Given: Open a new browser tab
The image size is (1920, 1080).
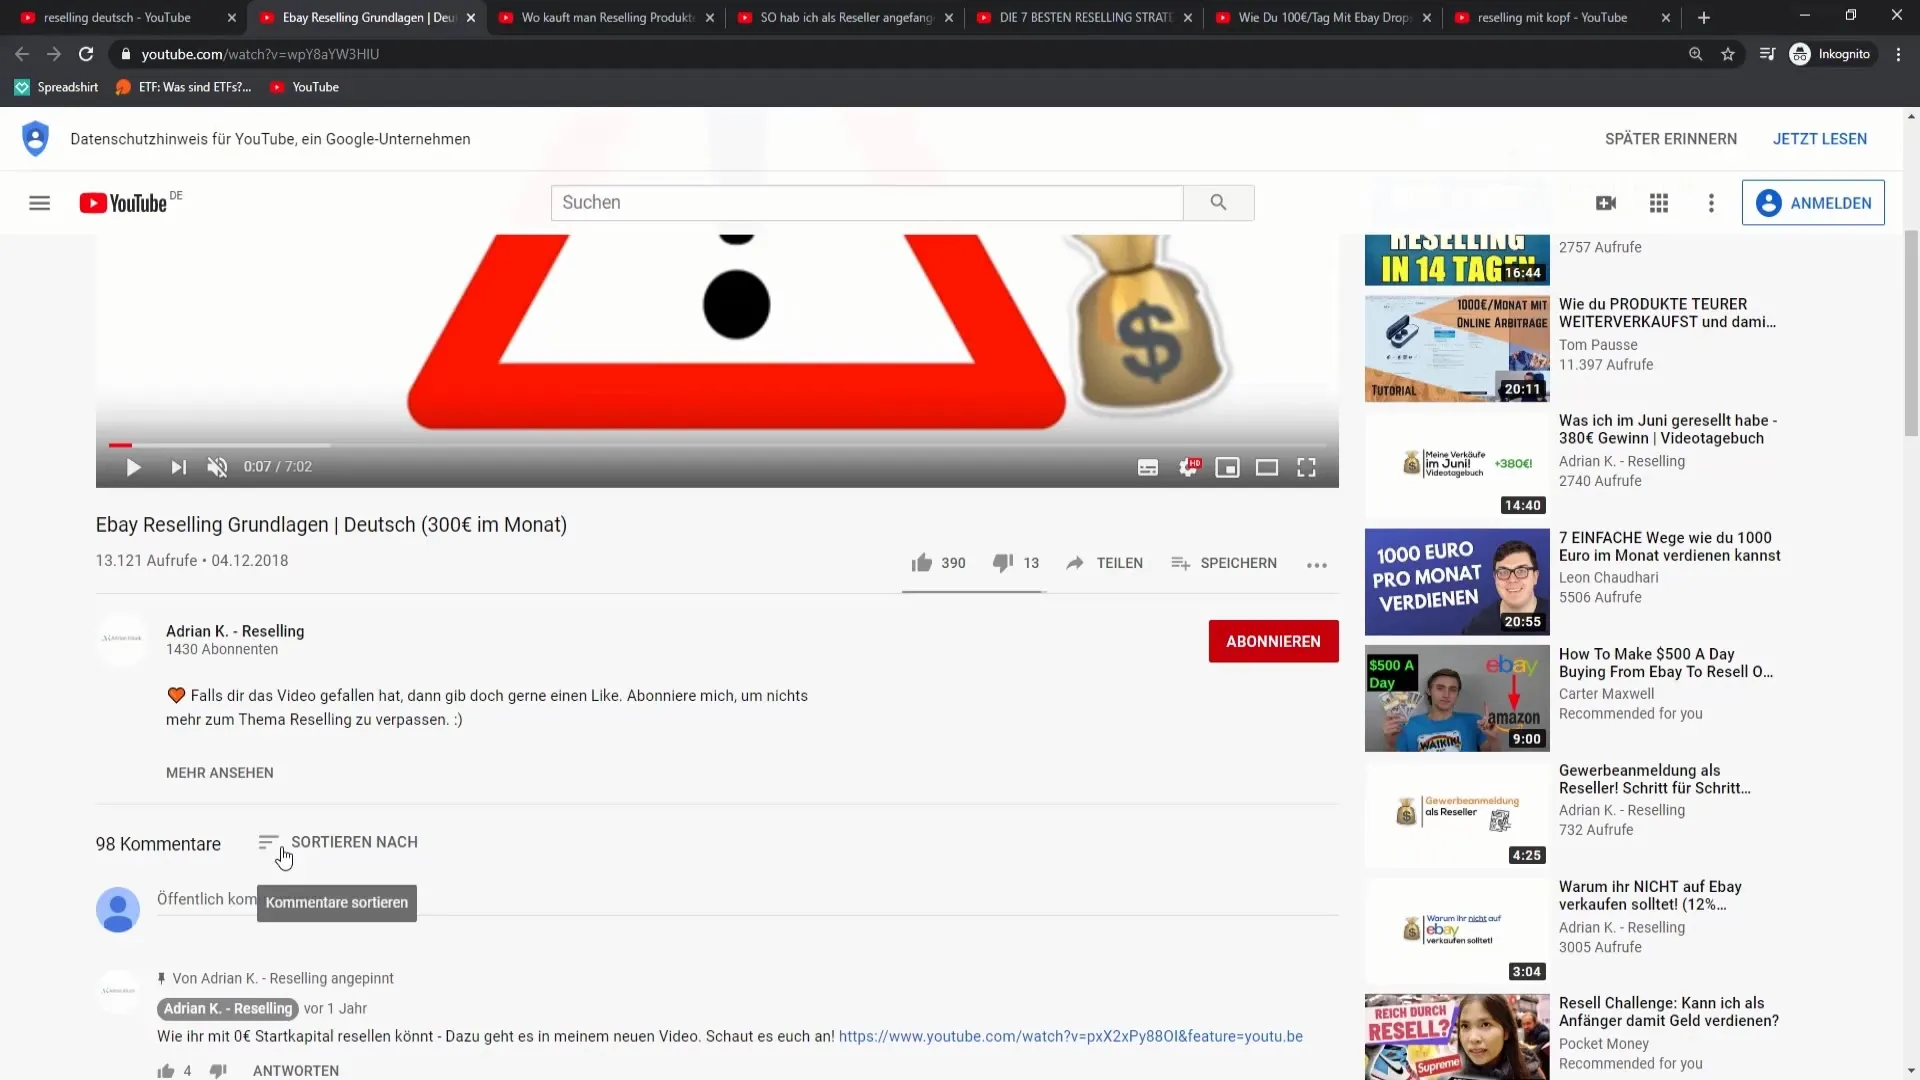Looking at the screenshot, I should (1704, 18).
